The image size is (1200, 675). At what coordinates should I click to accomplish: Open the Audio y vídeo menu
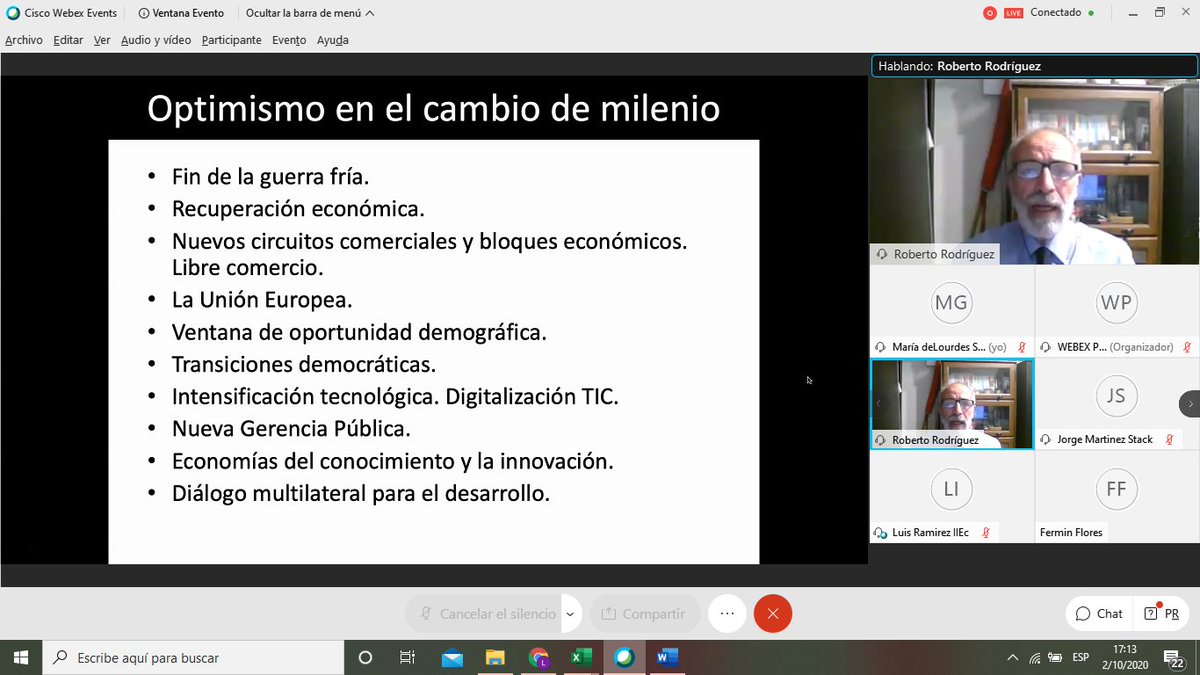point(156,40)
